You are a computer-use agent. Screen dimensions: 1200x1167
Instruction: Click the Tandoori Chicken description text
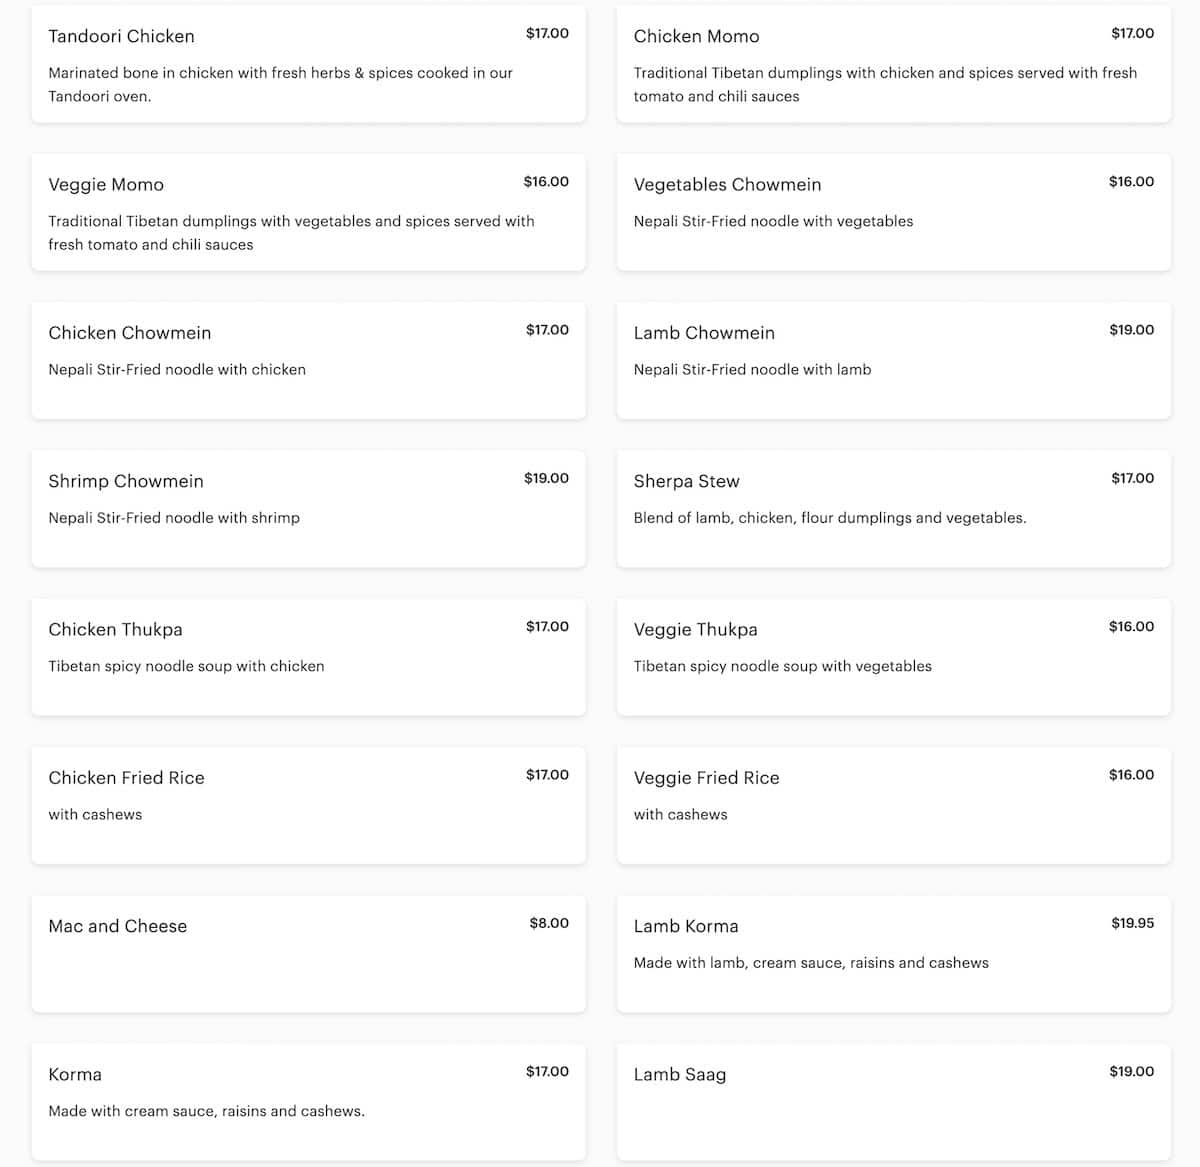coord(280,84)
